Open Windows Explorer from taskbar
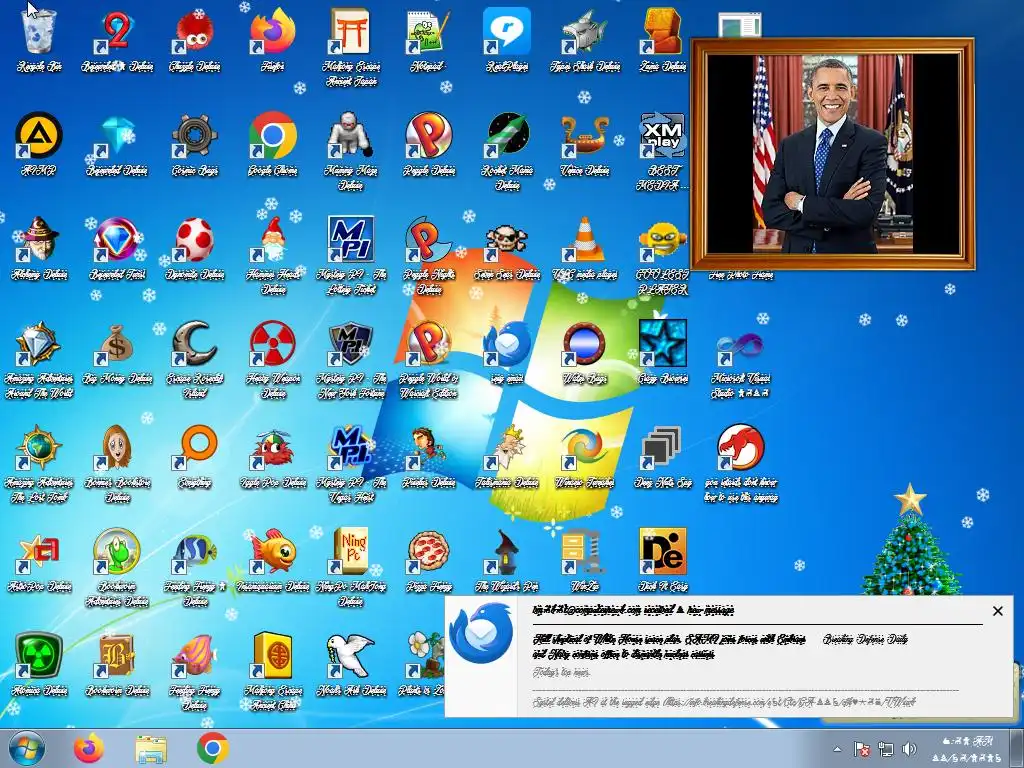1024x768 pixels. click(x=151, y=748)
